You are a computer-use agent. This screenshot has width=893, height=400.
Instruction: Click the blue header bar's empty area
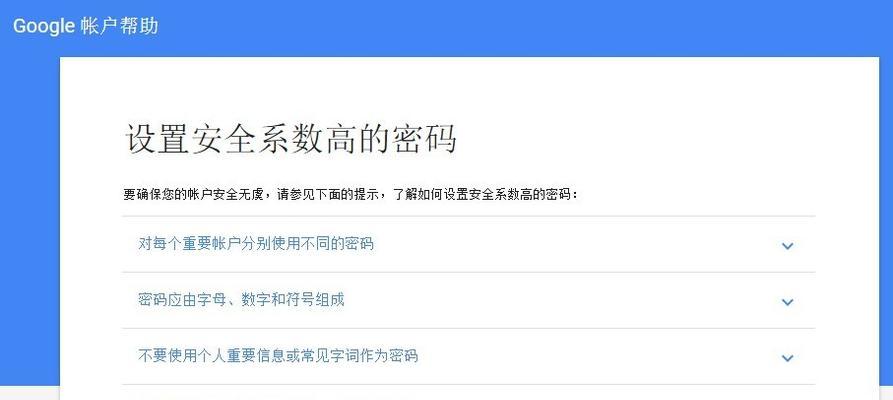[513, 26]
